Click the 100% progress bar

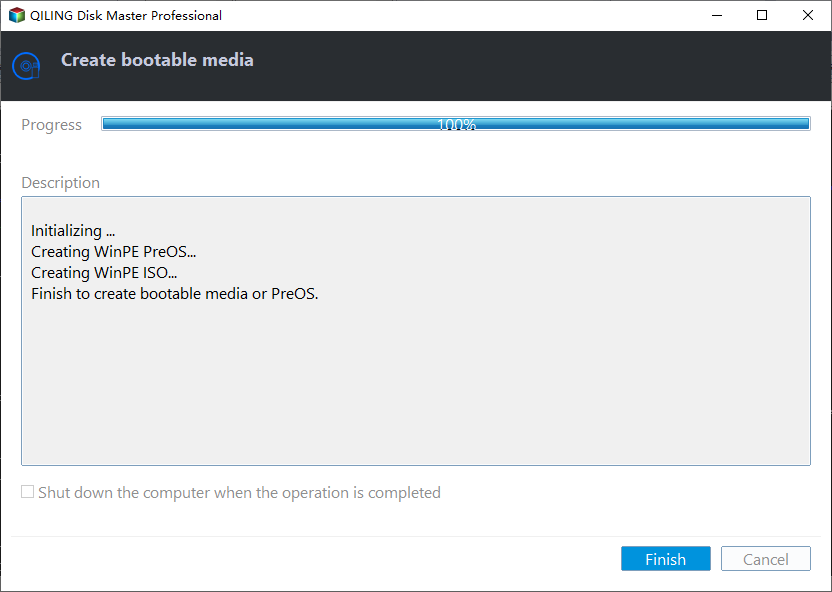point(456,124)
